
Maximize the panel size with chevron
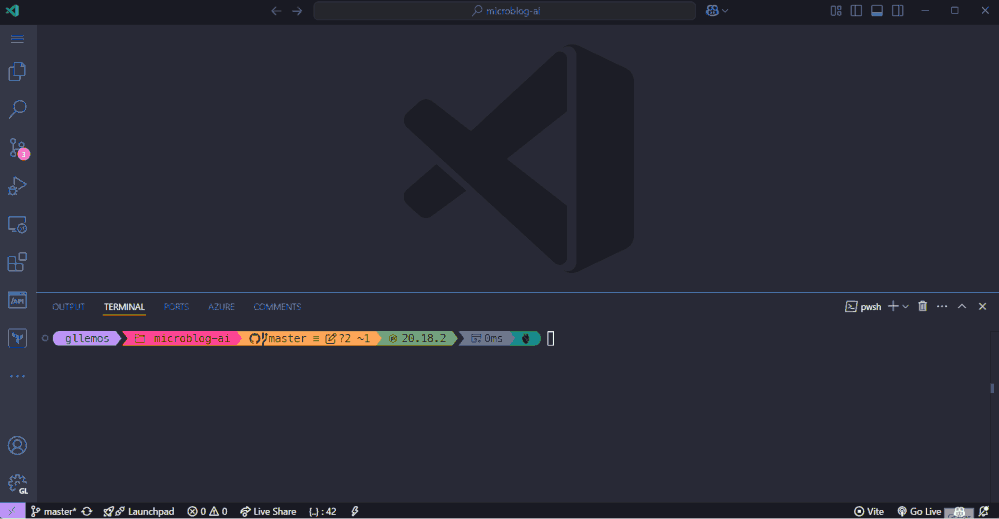pyautogui.click(x=962, y=306)
